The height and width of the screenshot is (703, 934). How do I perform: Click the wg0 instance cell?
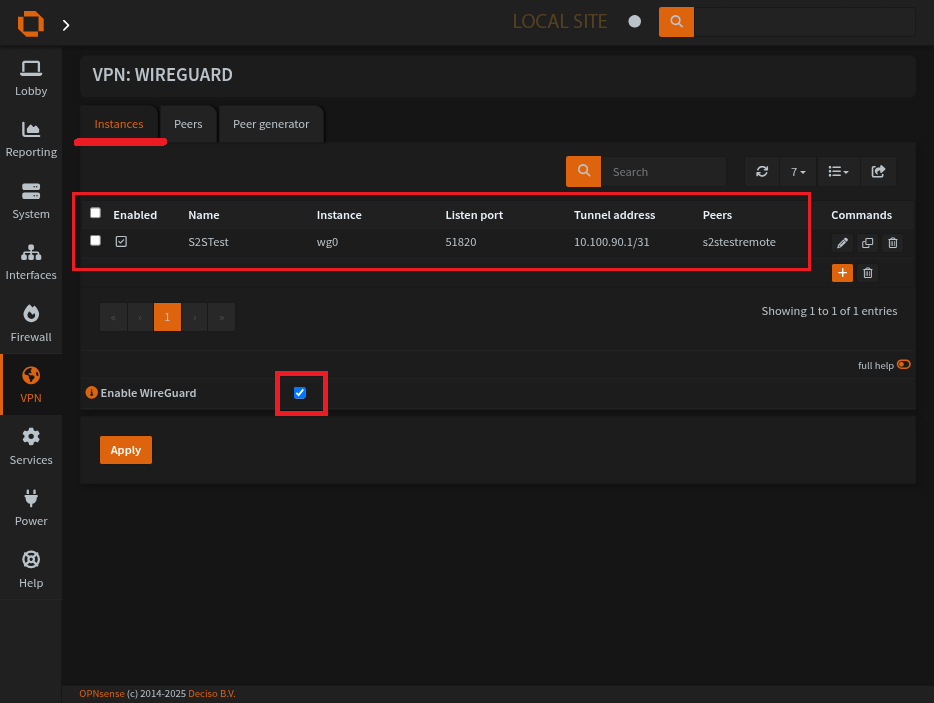click(327, 242)
